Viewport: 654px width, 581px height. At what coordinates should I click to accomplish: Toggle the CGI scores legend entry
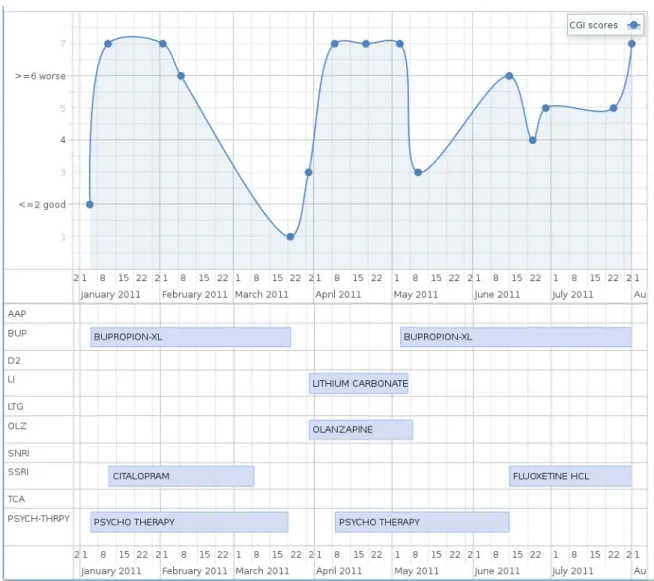604,25
